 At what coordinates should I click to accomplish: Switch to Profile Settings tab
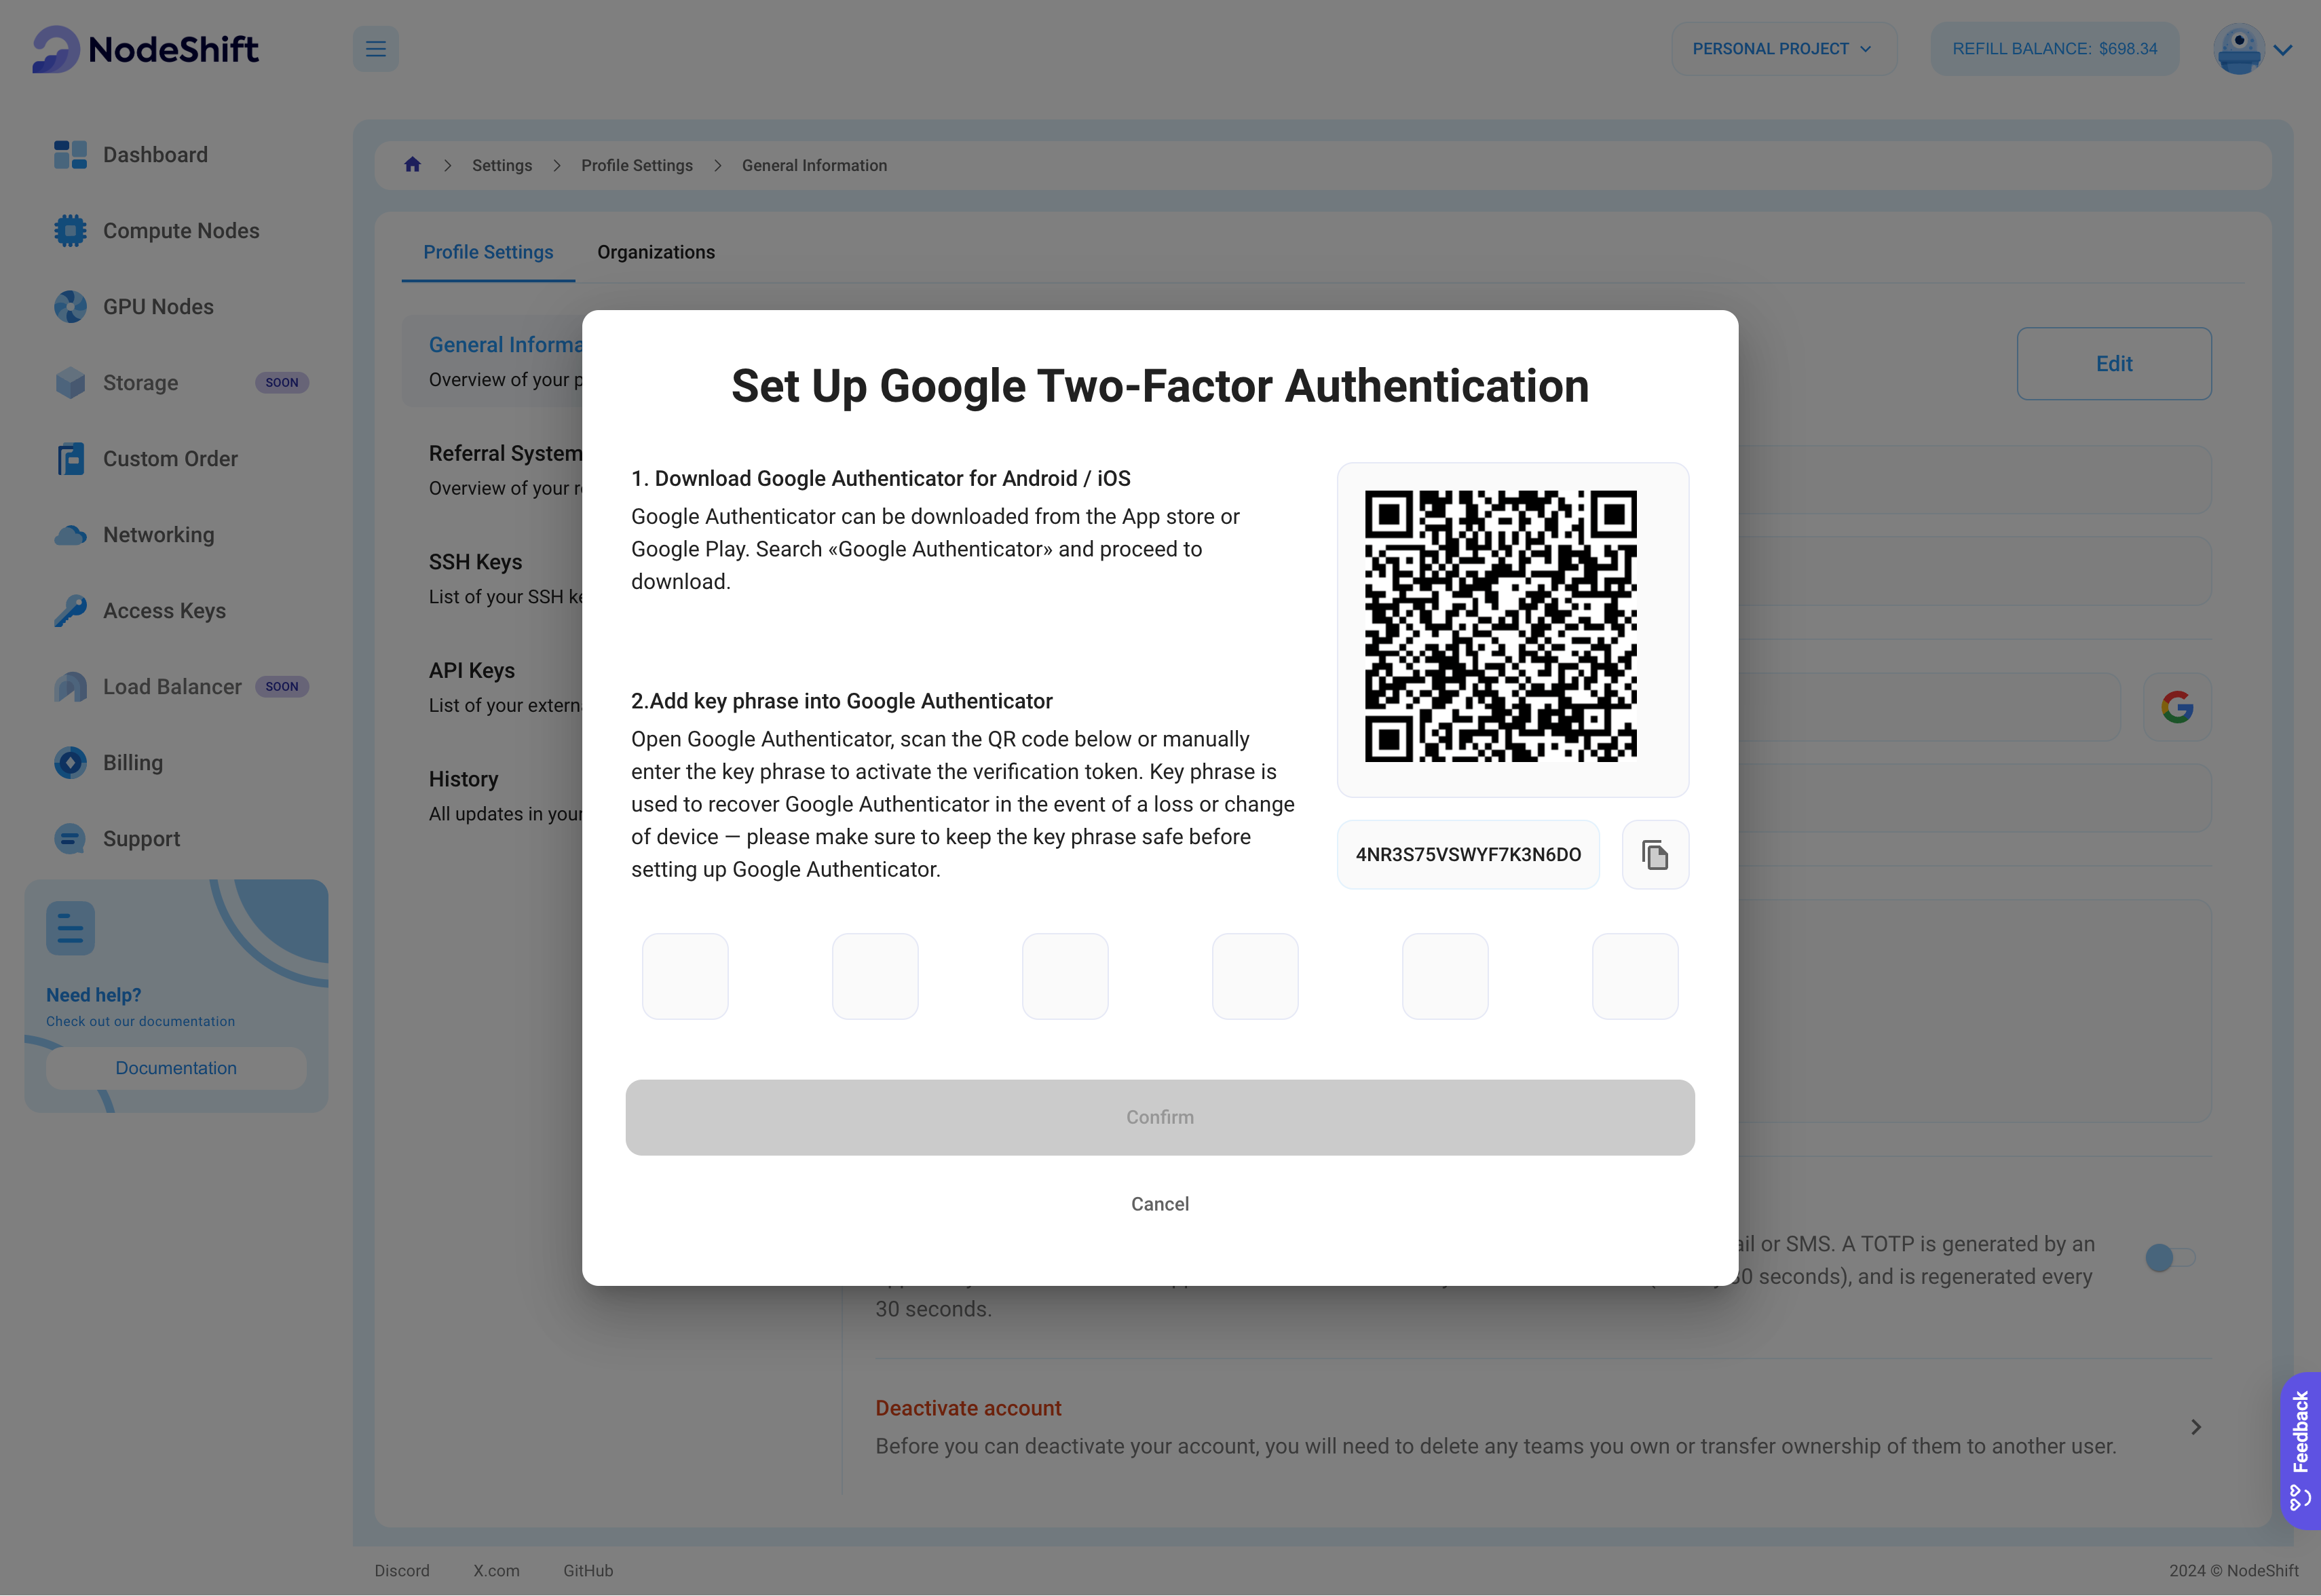[488, 252]
